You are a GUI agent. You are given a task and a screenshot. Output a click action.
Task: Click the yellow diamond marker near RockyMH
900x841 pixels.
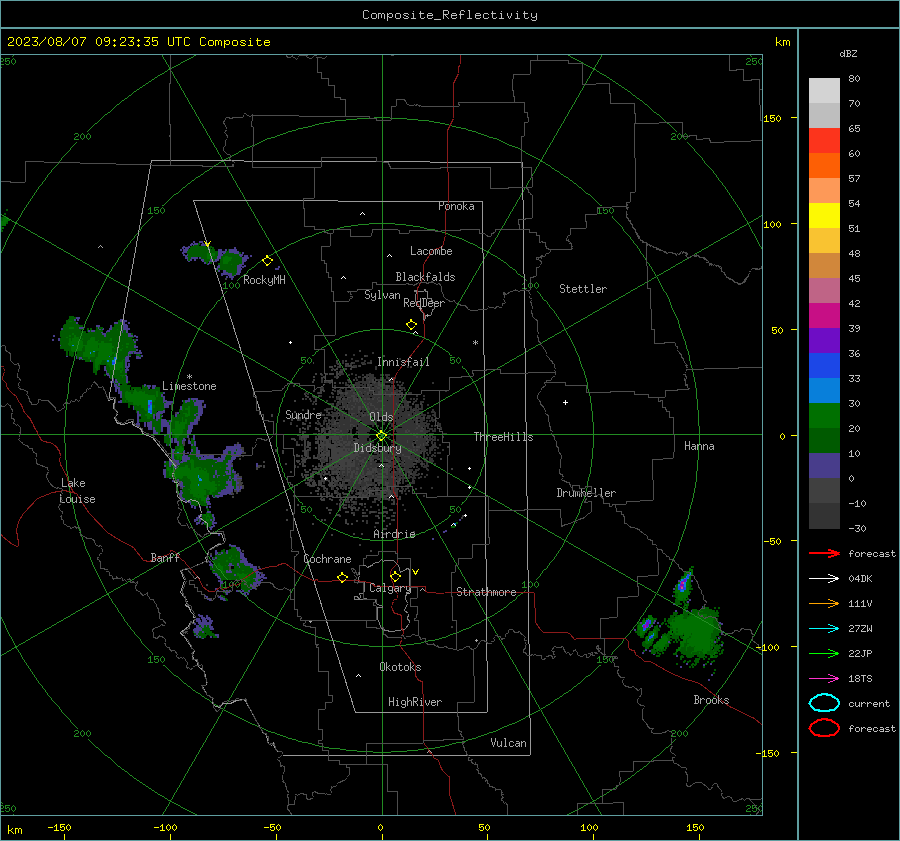[x=267, y=261]
